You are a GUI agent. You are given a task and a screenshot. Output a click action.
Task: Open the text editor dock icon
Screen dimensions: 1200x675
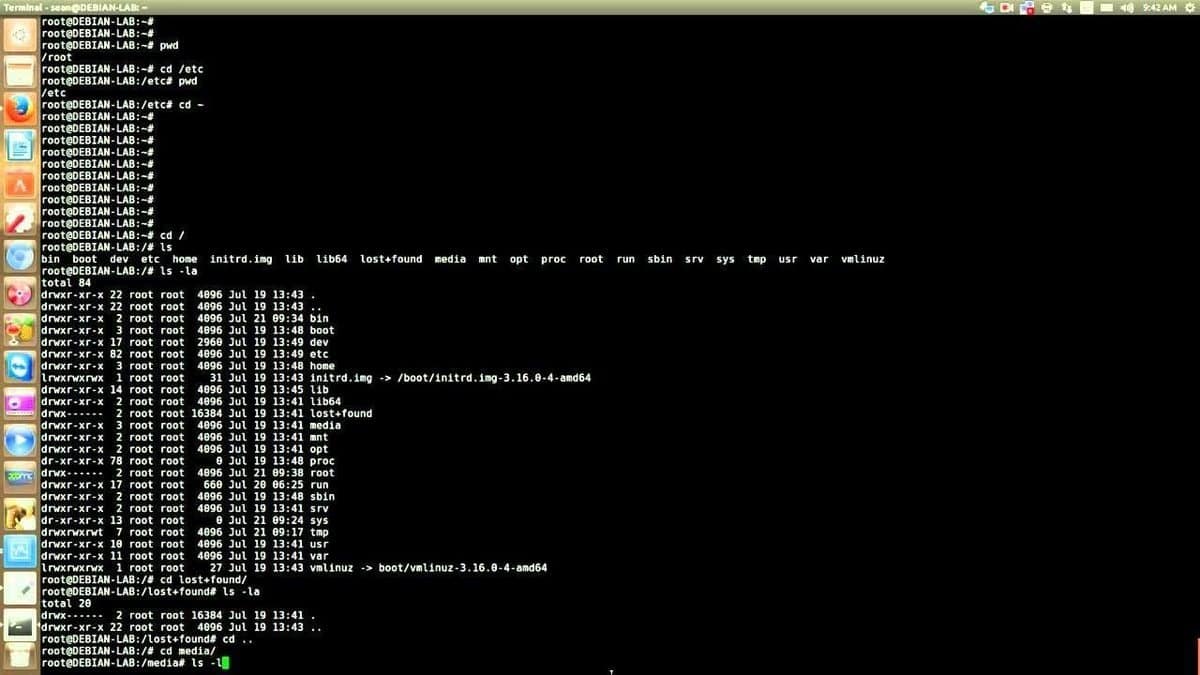pos(18,145)
